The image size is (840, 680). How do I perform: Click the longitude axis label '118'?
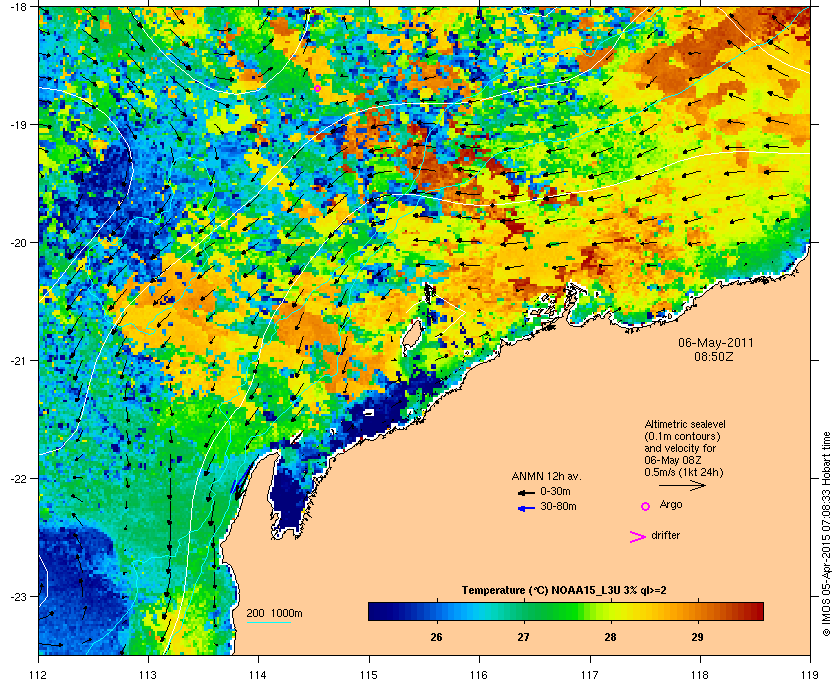pyautogui.click(x=700, y=675)
